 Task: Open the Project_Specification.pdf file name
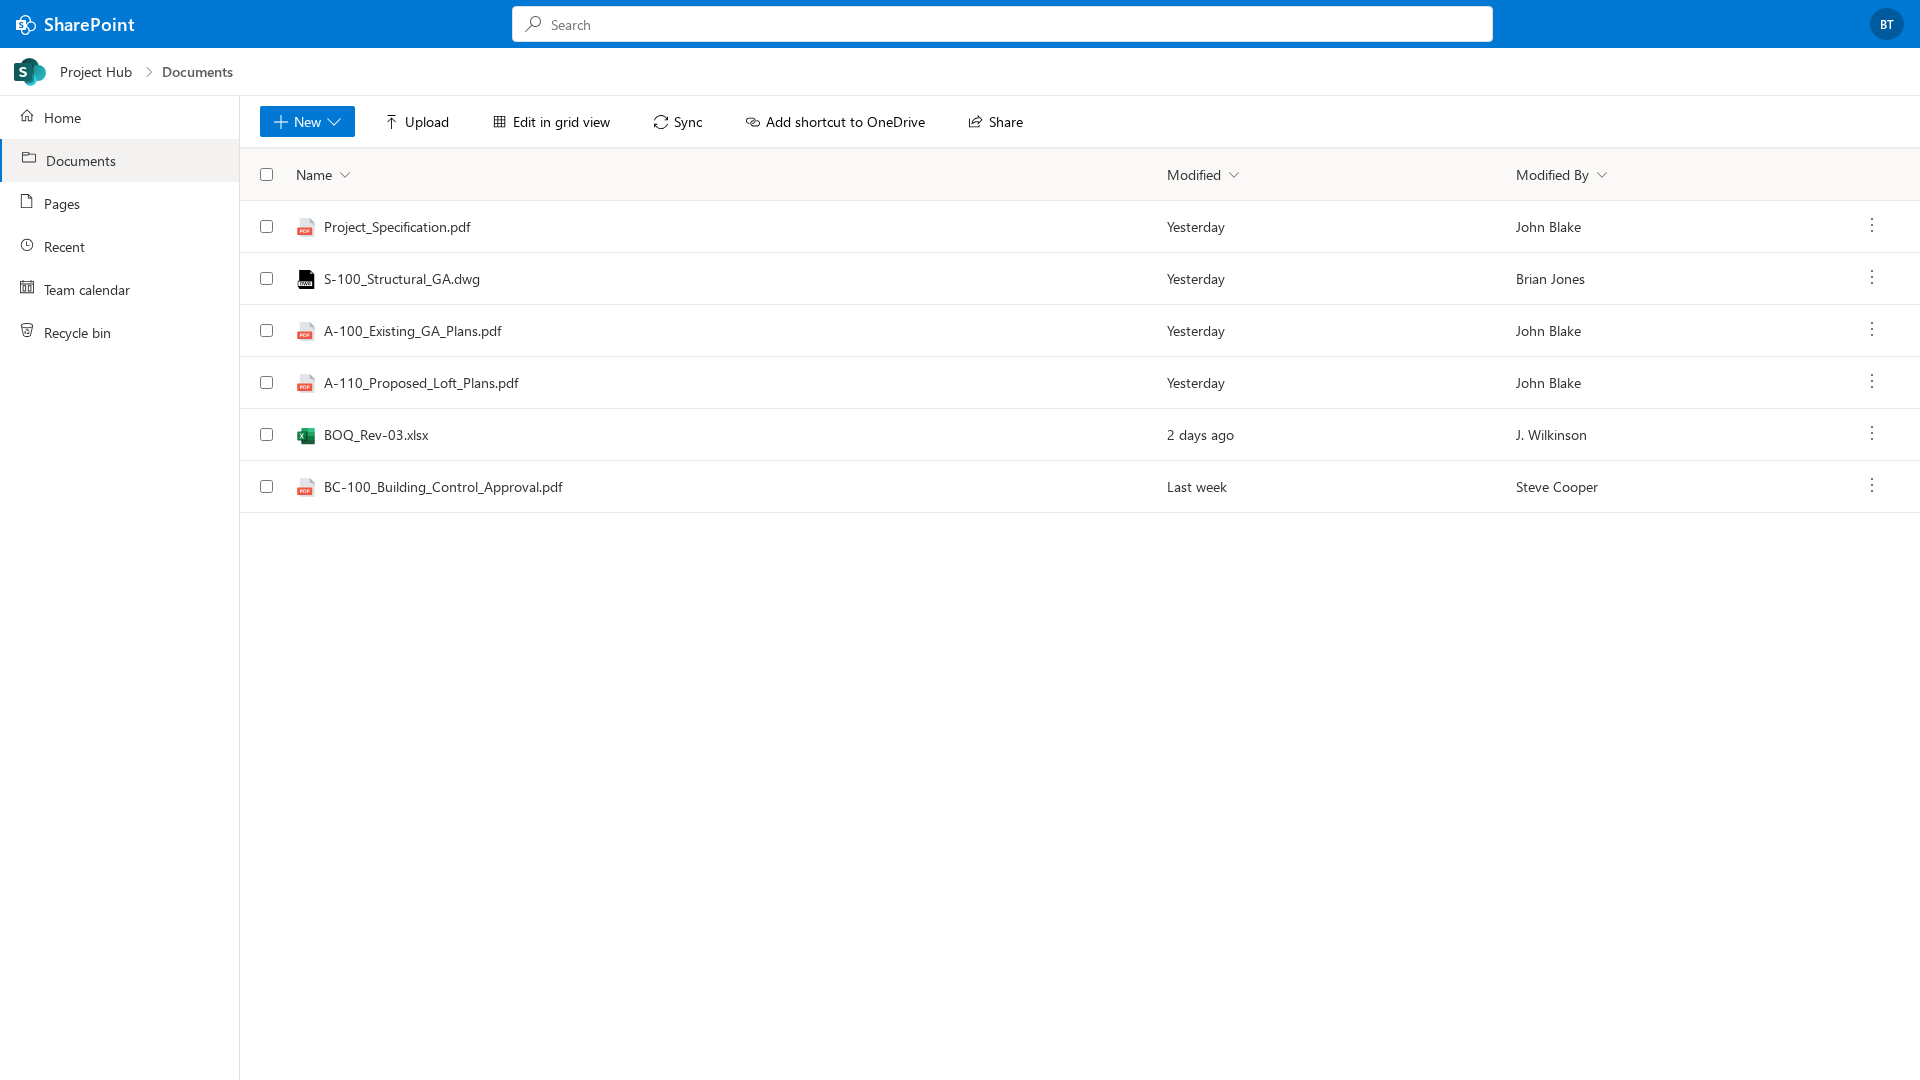click(x=397, y=227)
